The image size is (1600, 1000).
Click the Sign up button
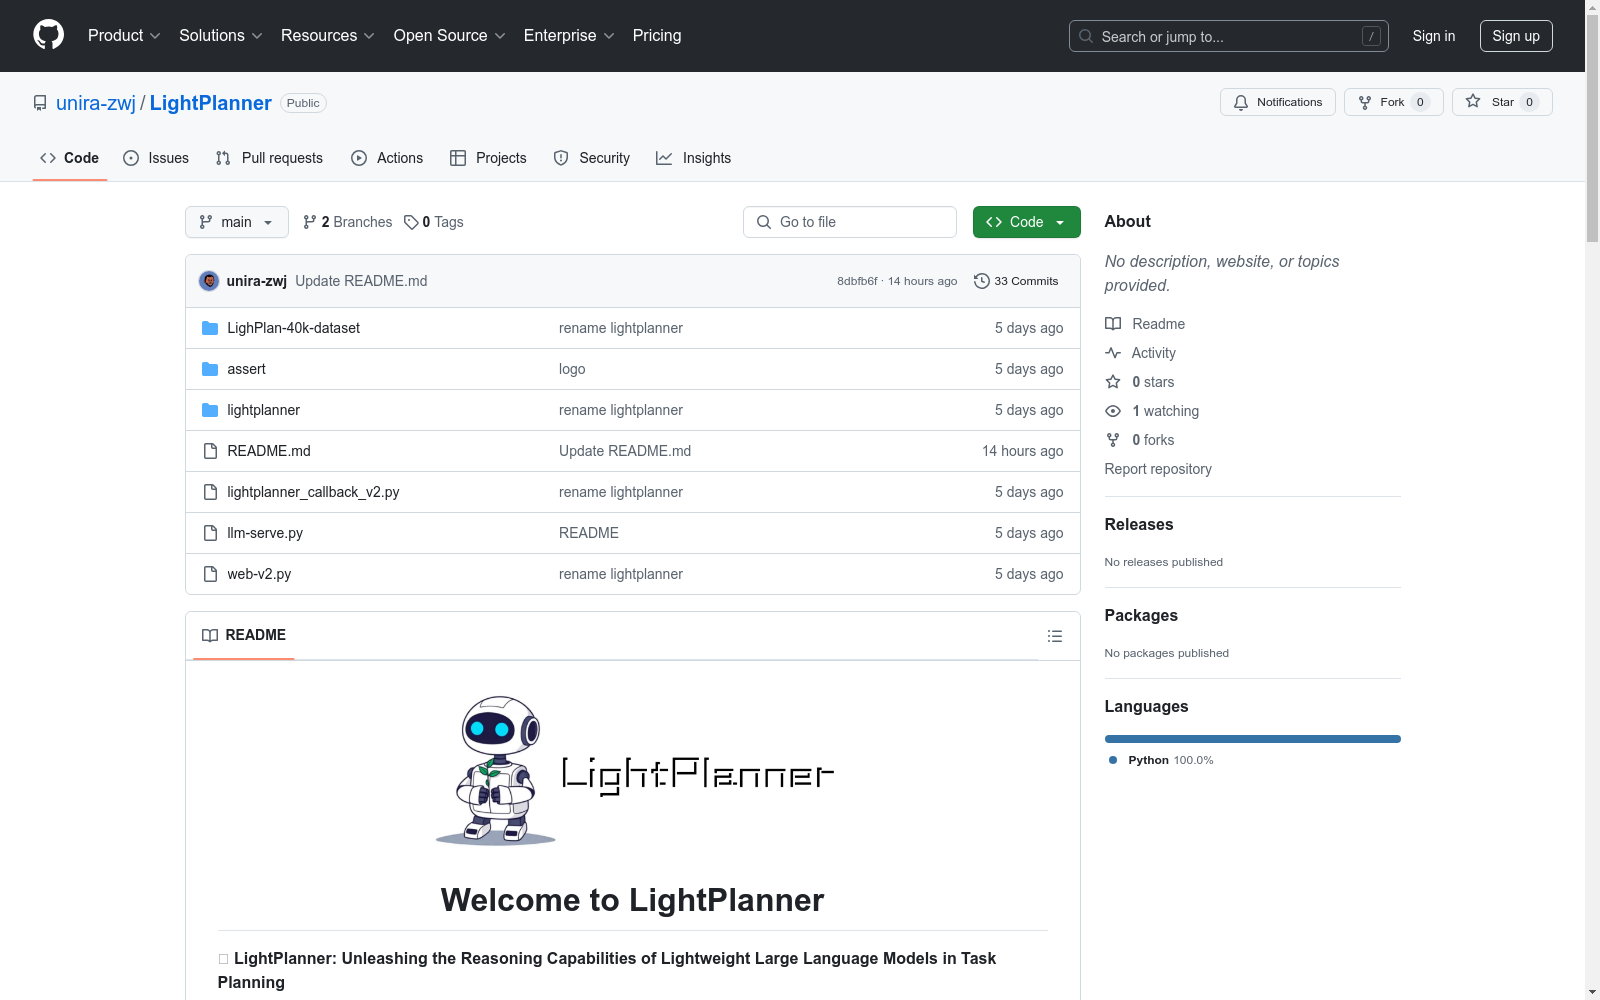pyautogui.click(x=1516, y=36)
